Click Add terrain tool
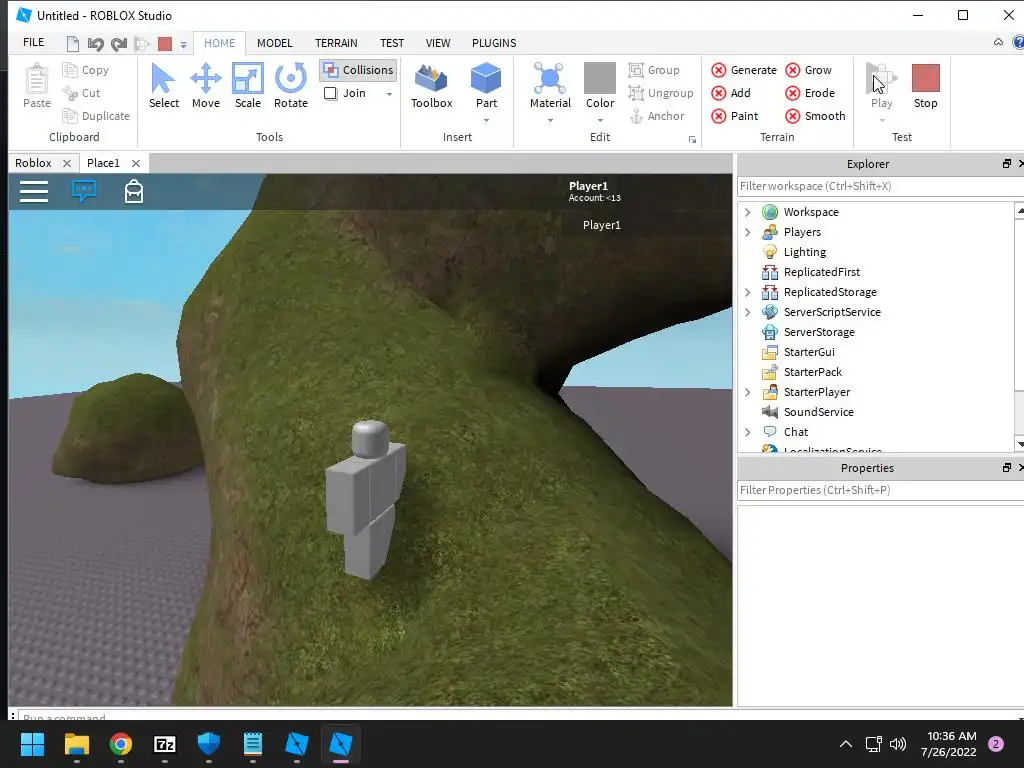Screen dimensions: 1024x768 731,93
